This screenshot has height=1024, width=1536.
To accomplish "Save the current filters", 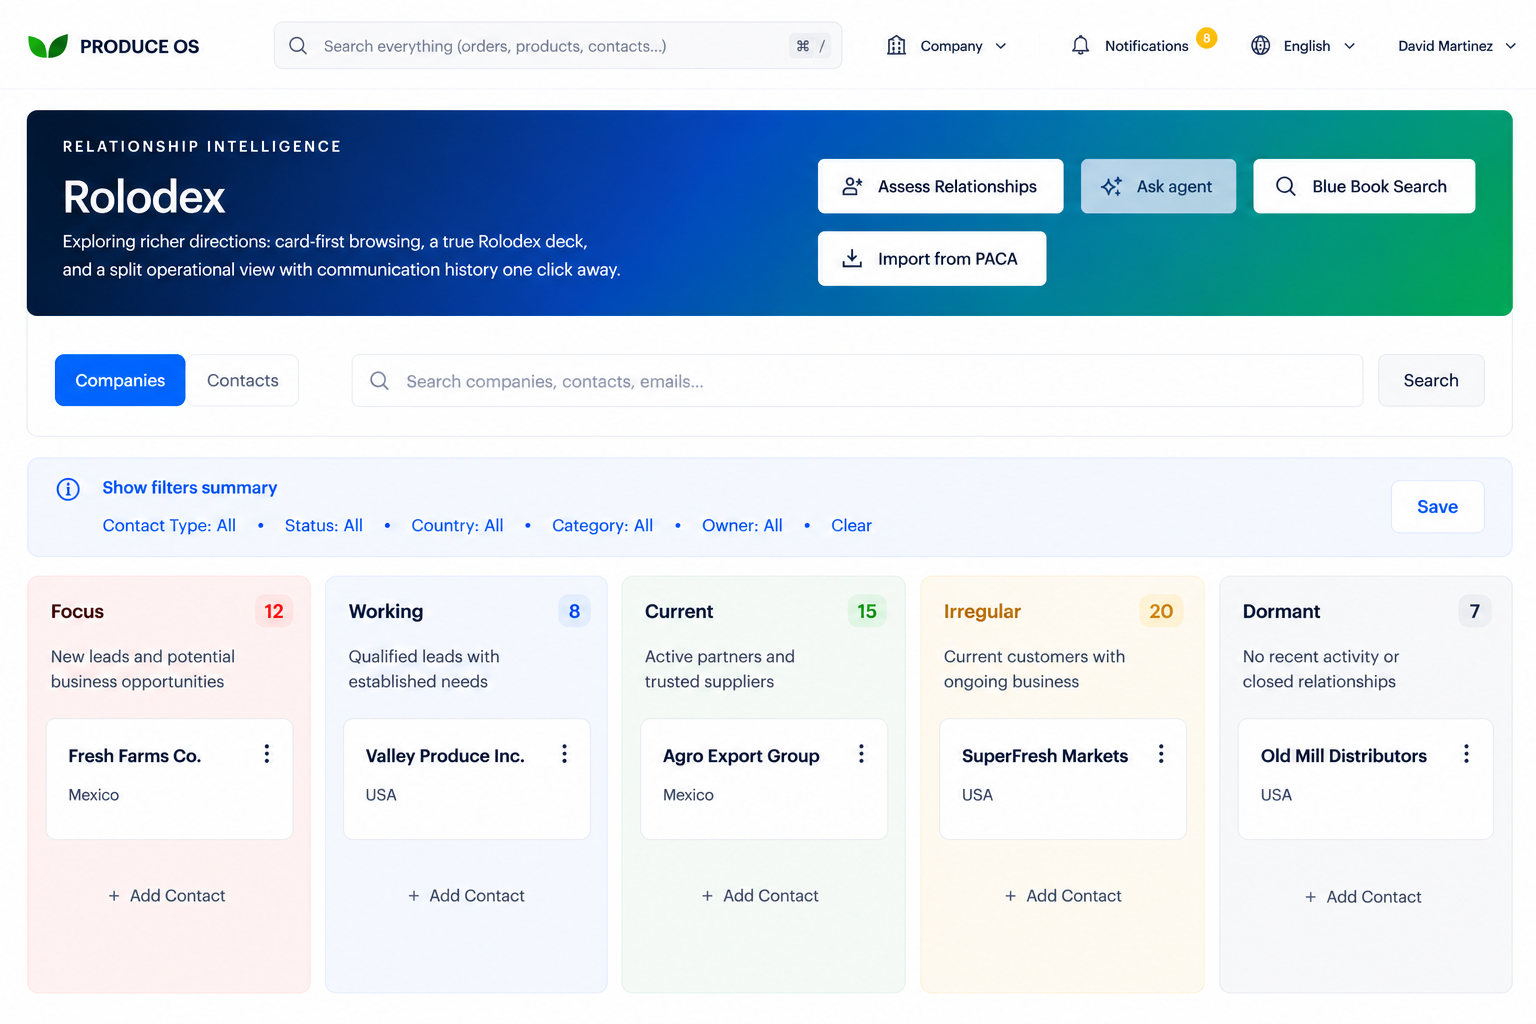I will click(1437, 507).
